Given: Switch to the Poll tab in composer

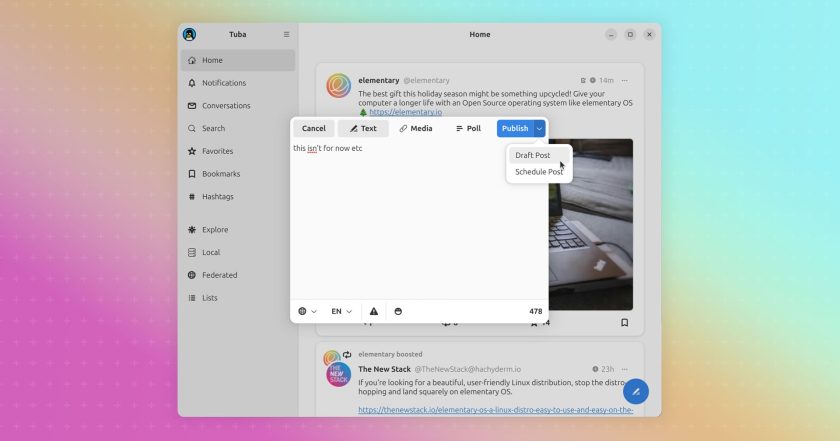Looking at the screenshot, I should [468, 129].
